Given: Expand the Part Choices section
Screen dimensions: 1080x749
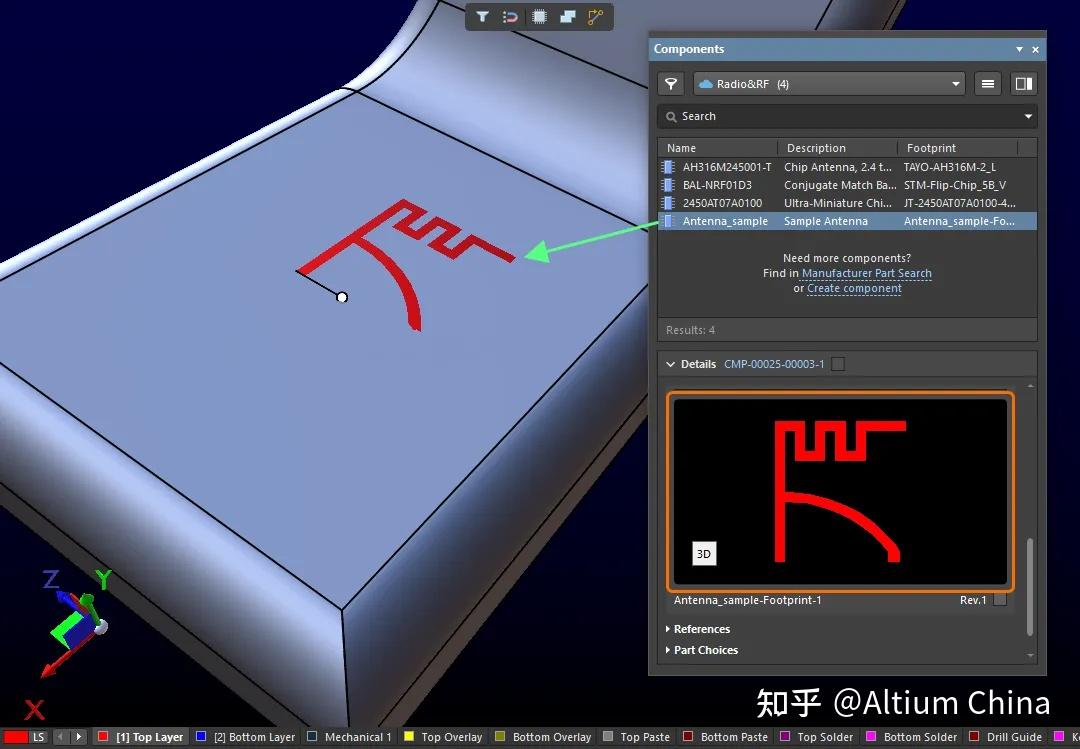Looking at the screenshot, I should 701,650.
